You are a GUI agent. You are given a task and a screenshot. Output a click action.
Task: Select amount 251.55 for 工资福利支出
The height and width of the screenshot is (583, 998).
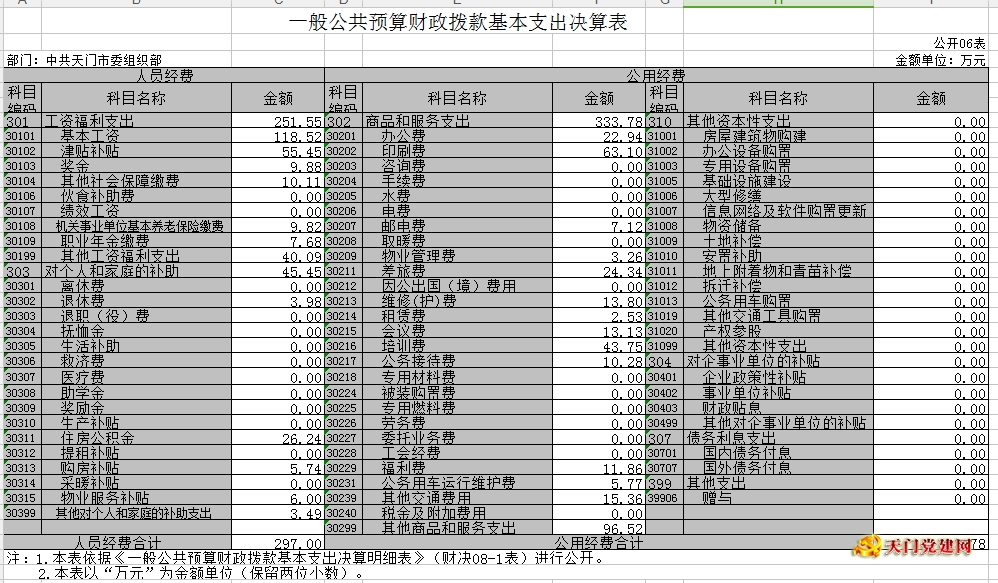278,120
